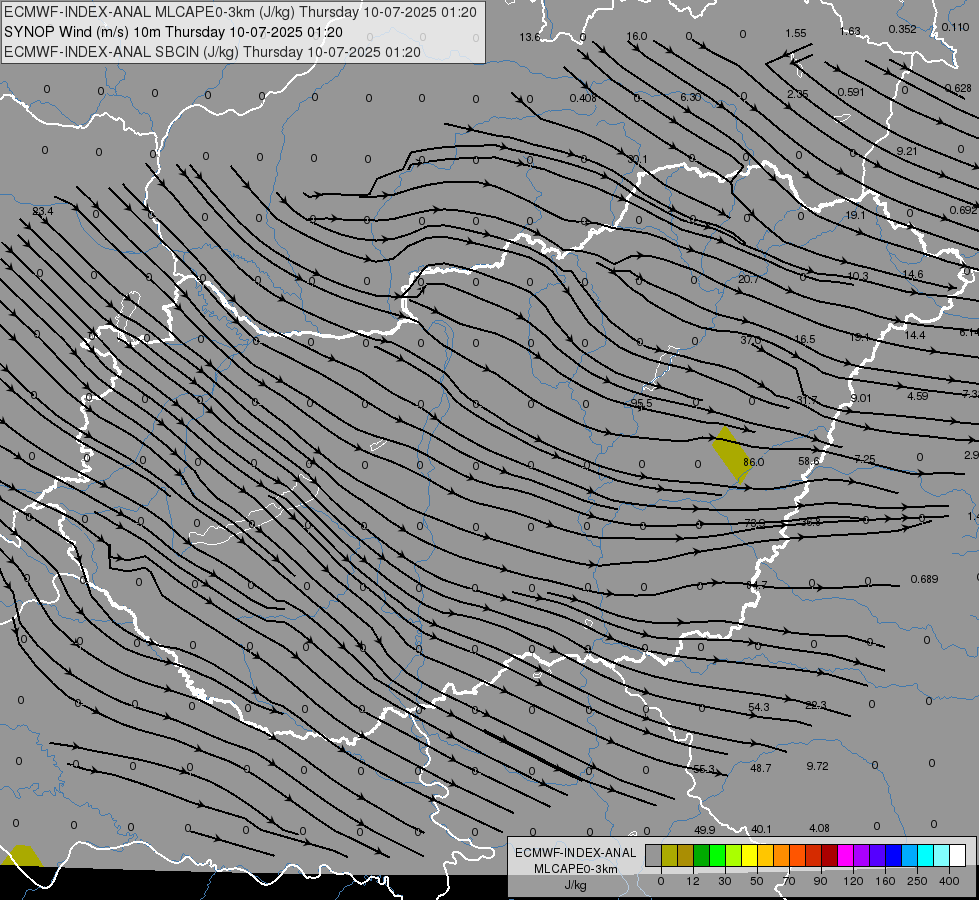Image resolution: width=979 pixels, height=900 pixels.
Task: Click the 55.3 value on the map
Action: pos(704,769)
